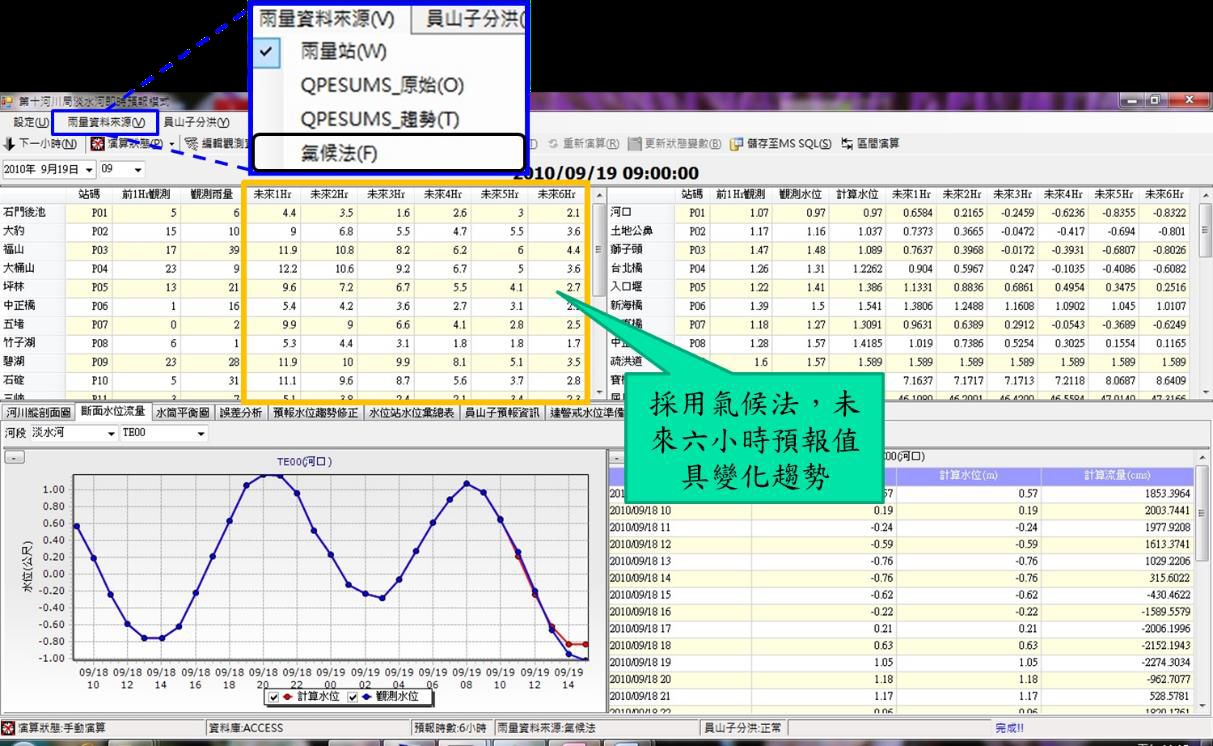Open the date picker showing 2010年 9月19日
The image size is (1213, 746).
point(89,170)
